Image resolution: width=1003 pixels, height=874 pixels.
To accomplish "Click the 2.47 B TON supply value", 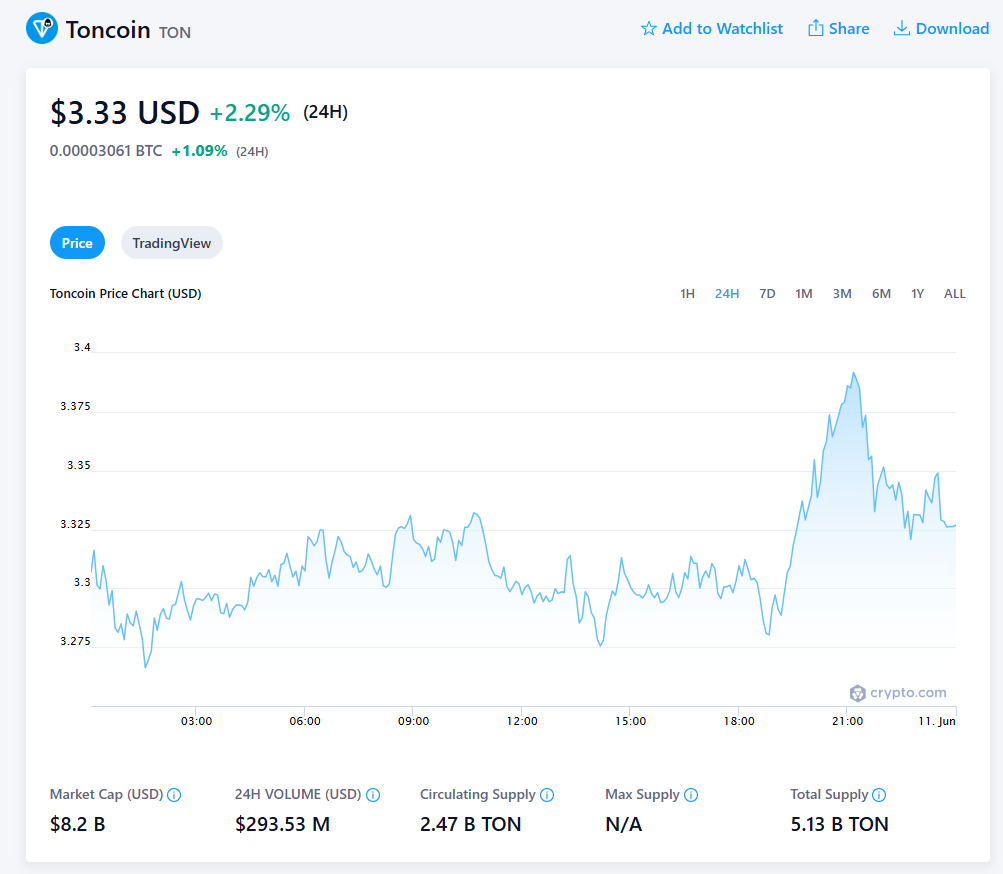I will coord(470,824).
